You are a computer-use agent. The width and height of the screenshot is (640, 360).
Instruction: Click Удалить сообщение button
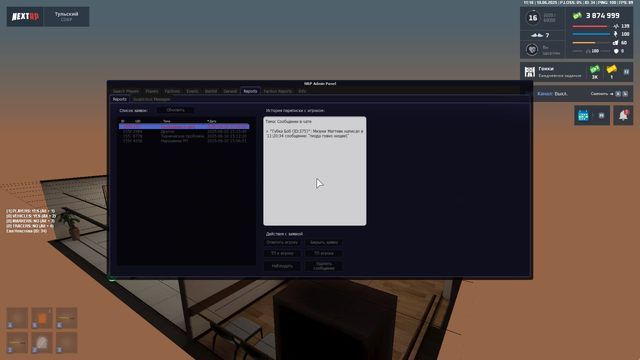coord(324,266)
